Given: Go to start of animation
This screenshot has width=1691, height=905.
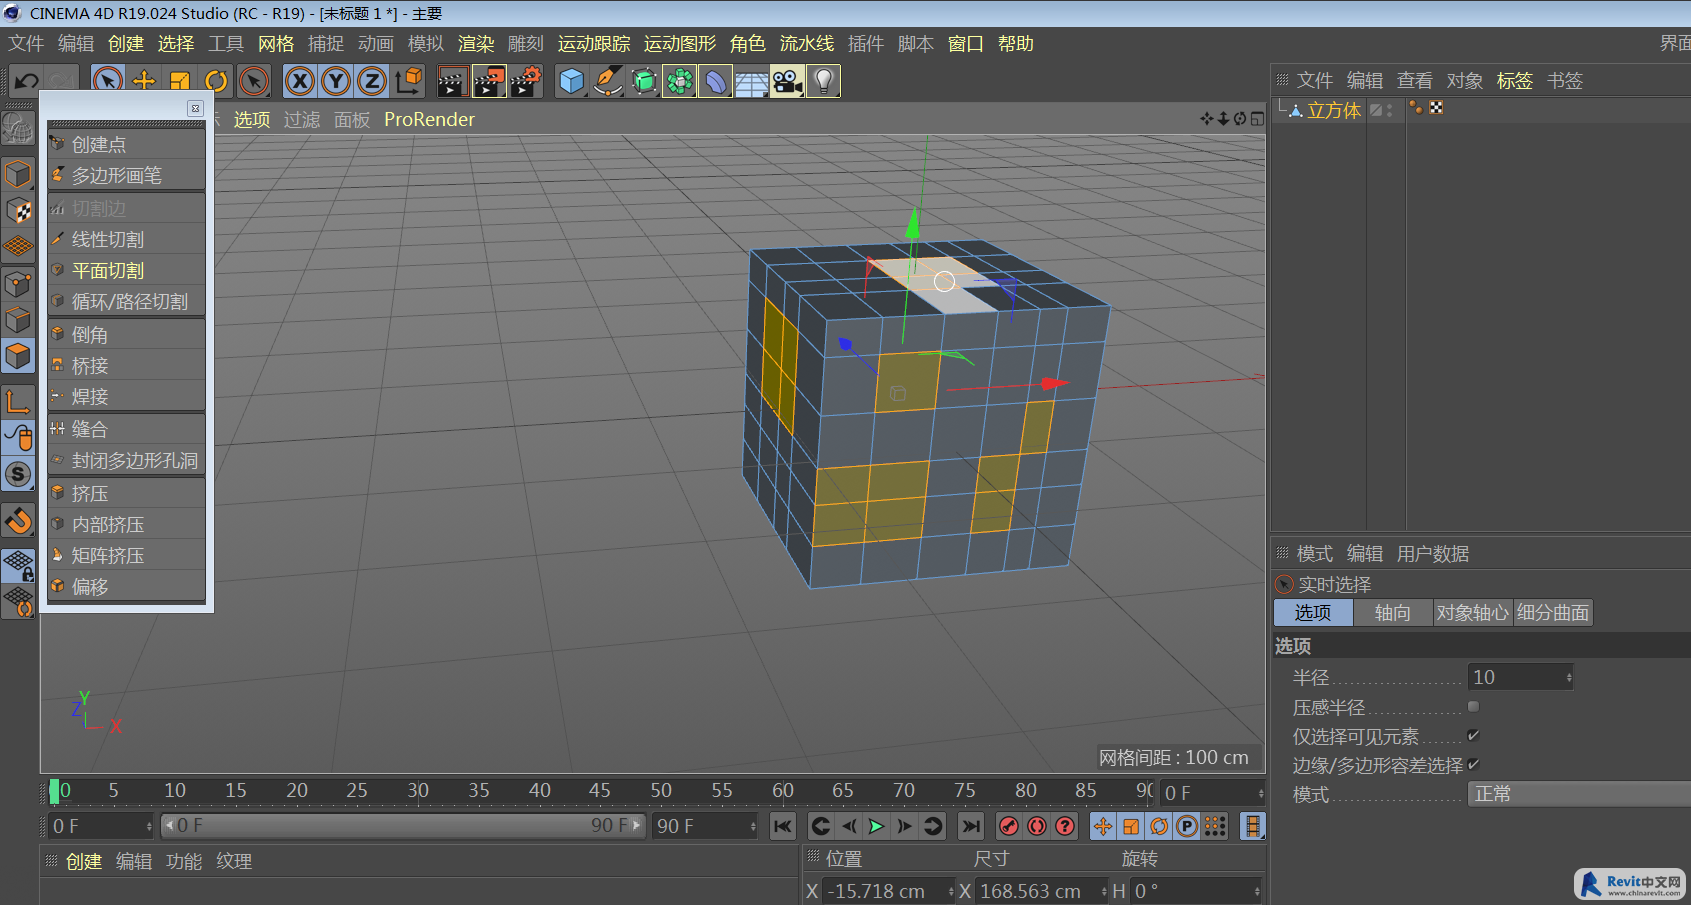Looking at the screenshot, I should [x=783, y=826].
